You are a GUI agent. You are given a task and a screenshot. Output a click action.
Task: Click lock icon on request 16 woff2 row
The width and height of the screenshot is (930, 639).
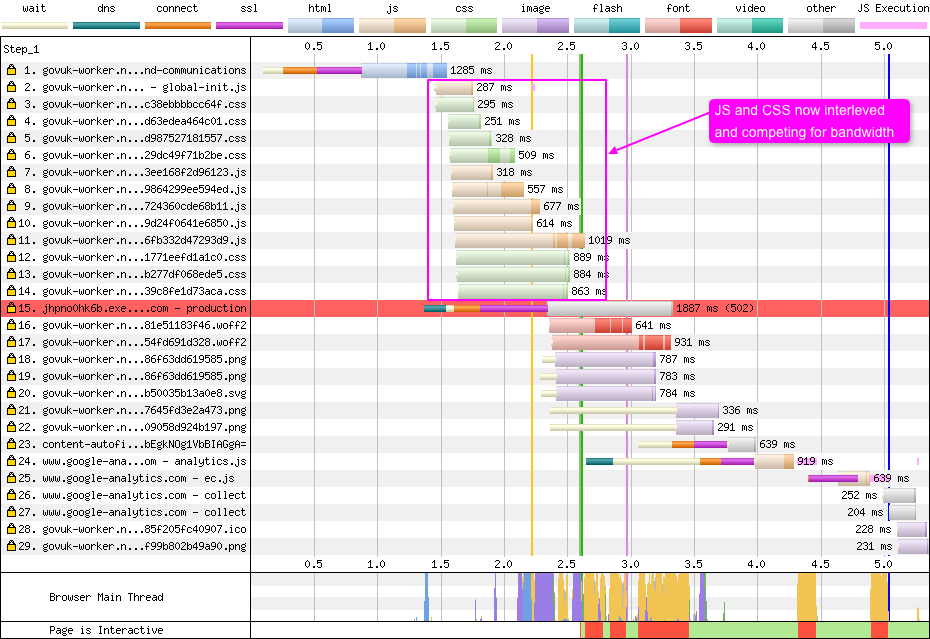coord(11,325)
